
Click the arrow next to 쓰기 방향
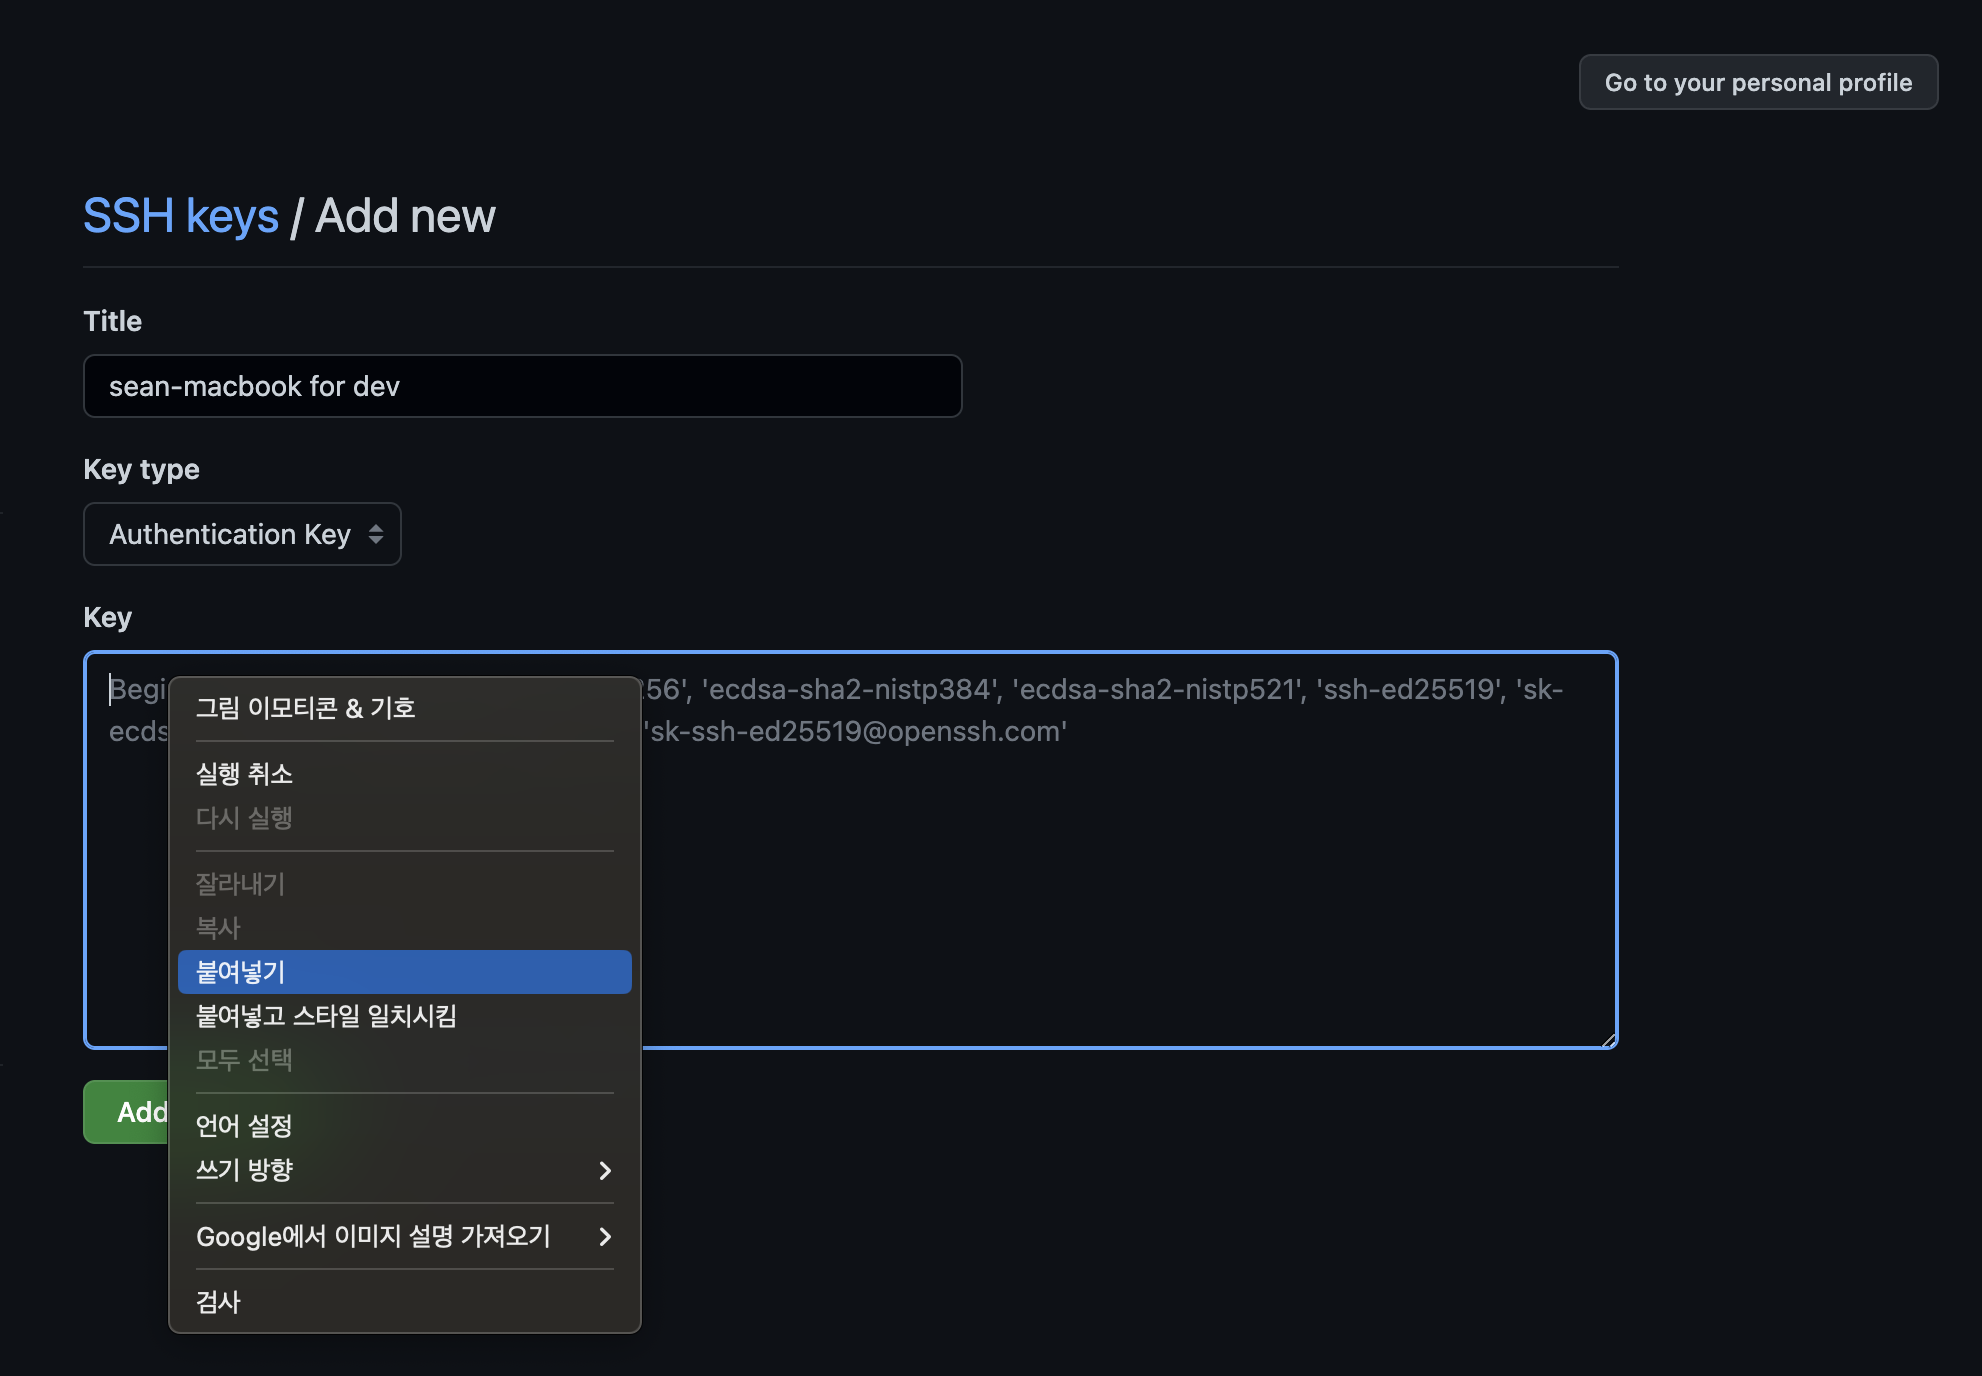[x=604, y=1170]
